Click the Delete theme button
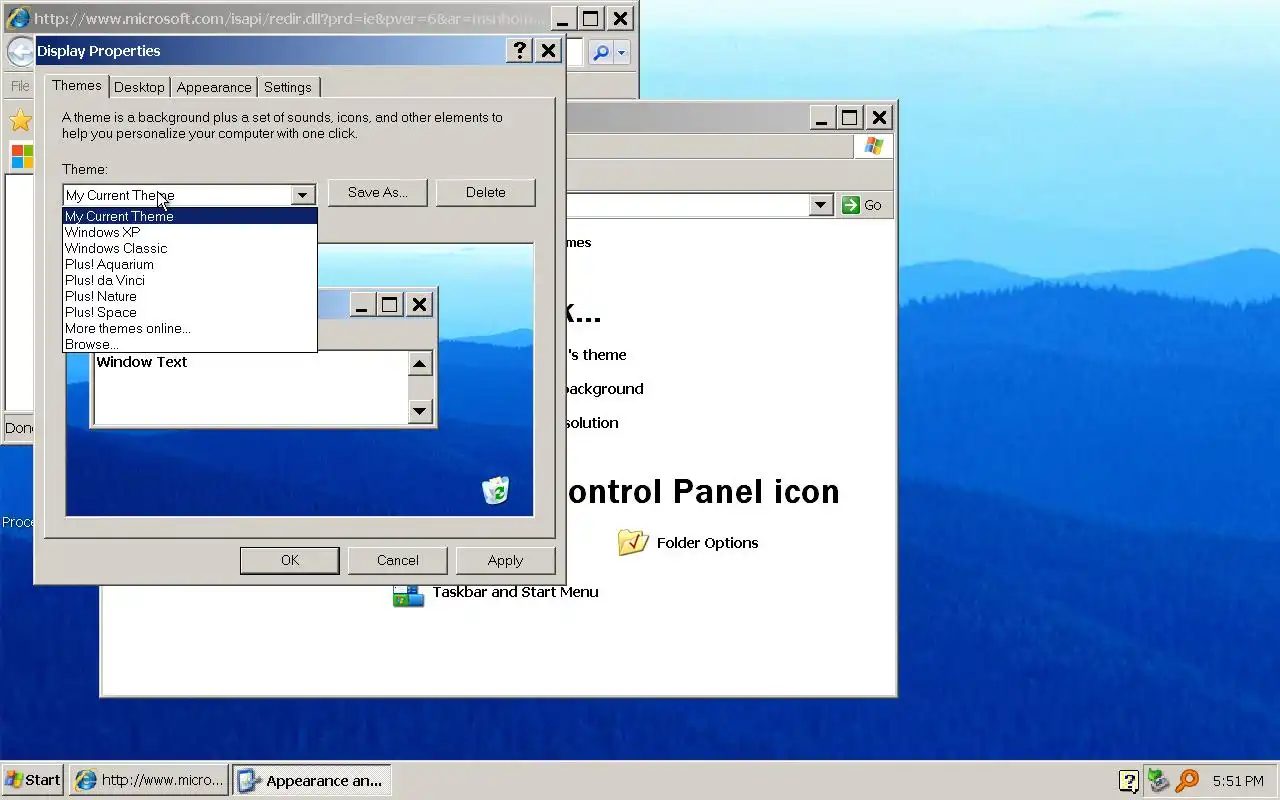 click(486, 192)
